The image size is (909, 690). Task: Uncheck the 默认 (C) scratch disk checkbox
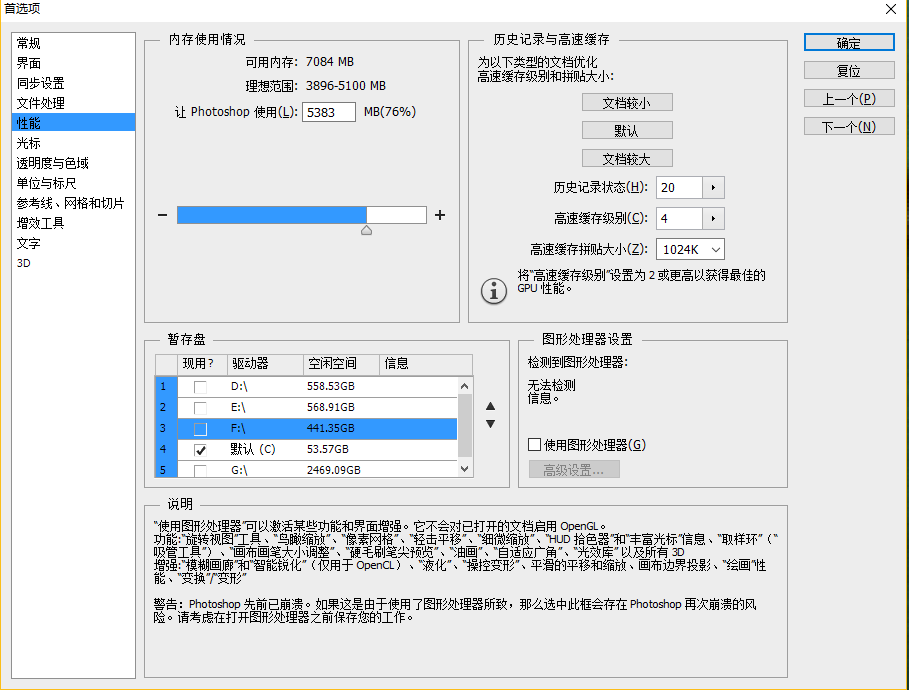point(200,449)
